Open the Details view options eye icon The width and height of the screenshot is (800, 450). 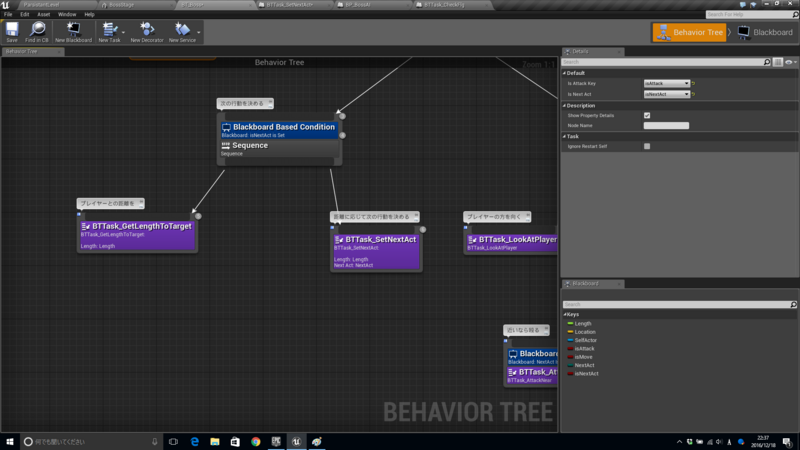[790, 62]
